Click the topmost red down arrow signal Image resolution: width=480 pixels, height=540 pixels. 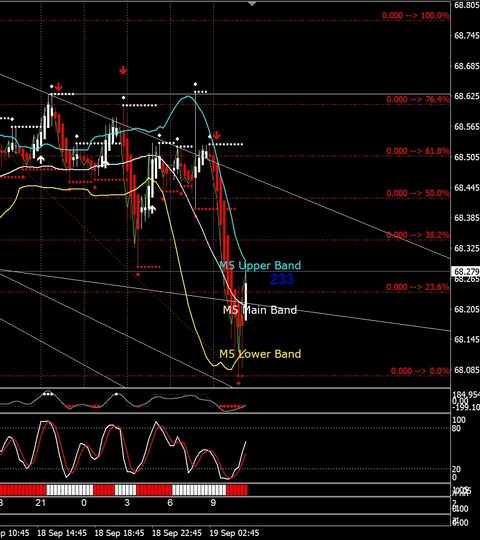click(123, 71)
